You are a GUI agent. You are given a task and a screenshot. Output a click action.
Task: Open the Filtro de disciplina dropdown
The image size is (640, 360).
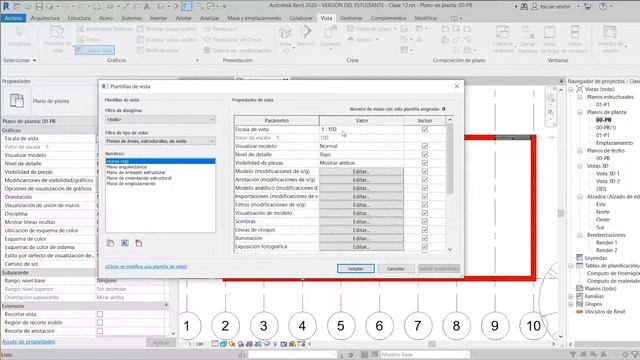point(160,120)
